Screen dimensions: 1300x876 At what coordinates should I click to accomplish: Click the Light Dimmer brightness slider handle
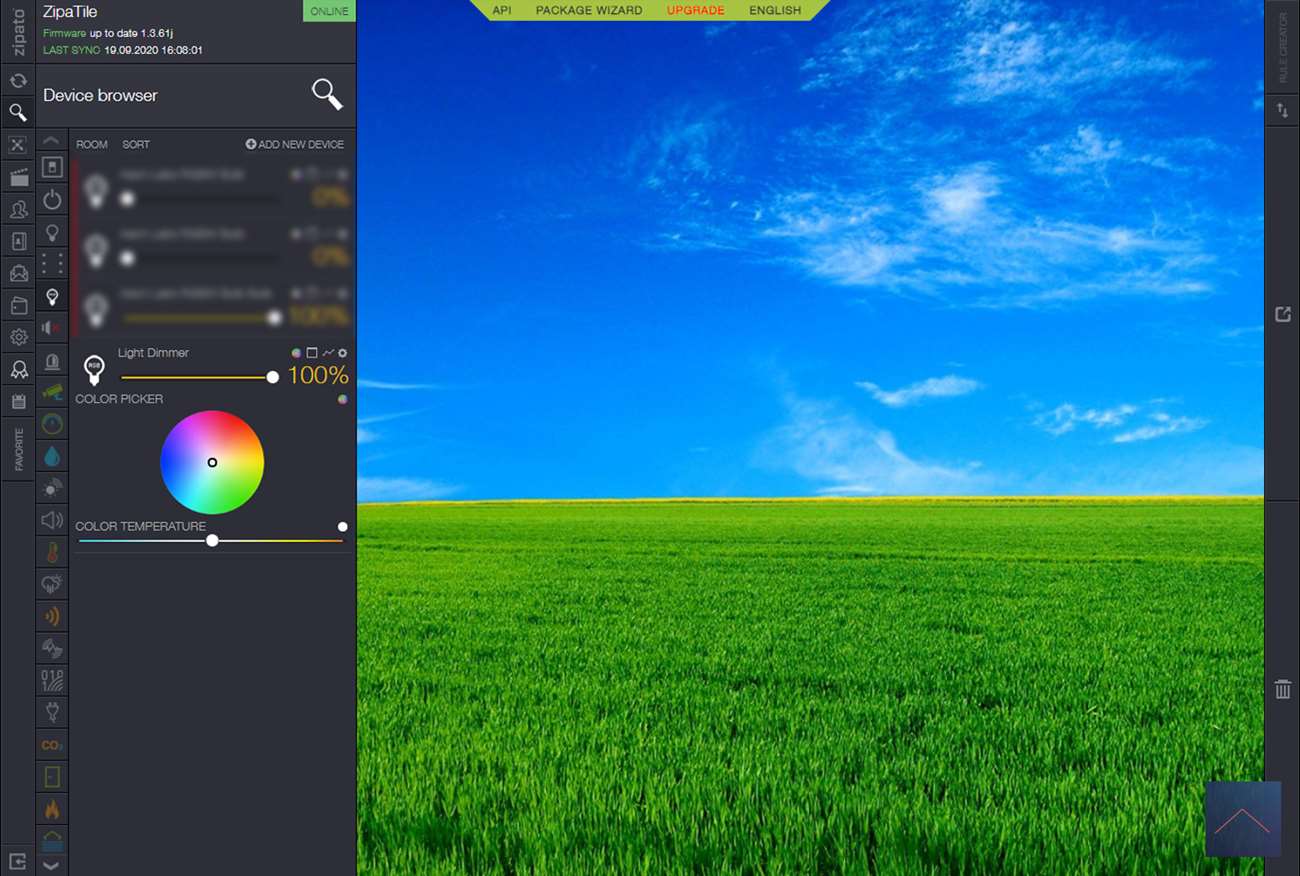273,377
